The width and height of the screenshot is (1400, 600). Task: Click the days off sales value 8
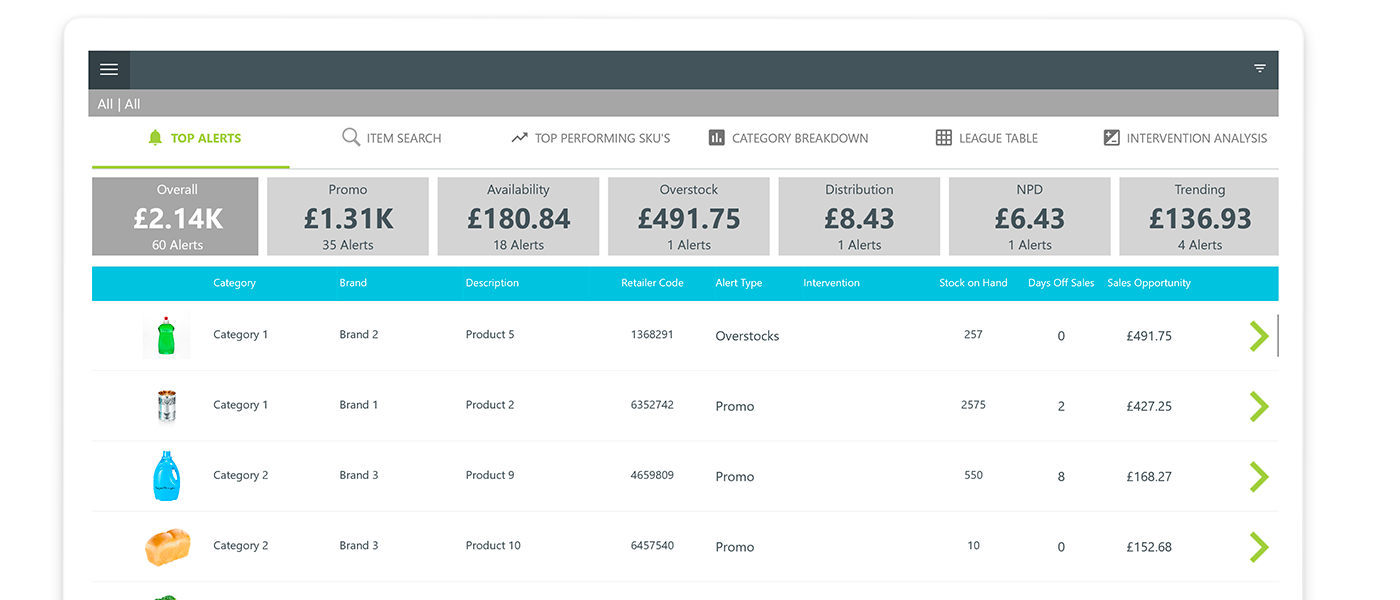click(x=1061, y=476)
